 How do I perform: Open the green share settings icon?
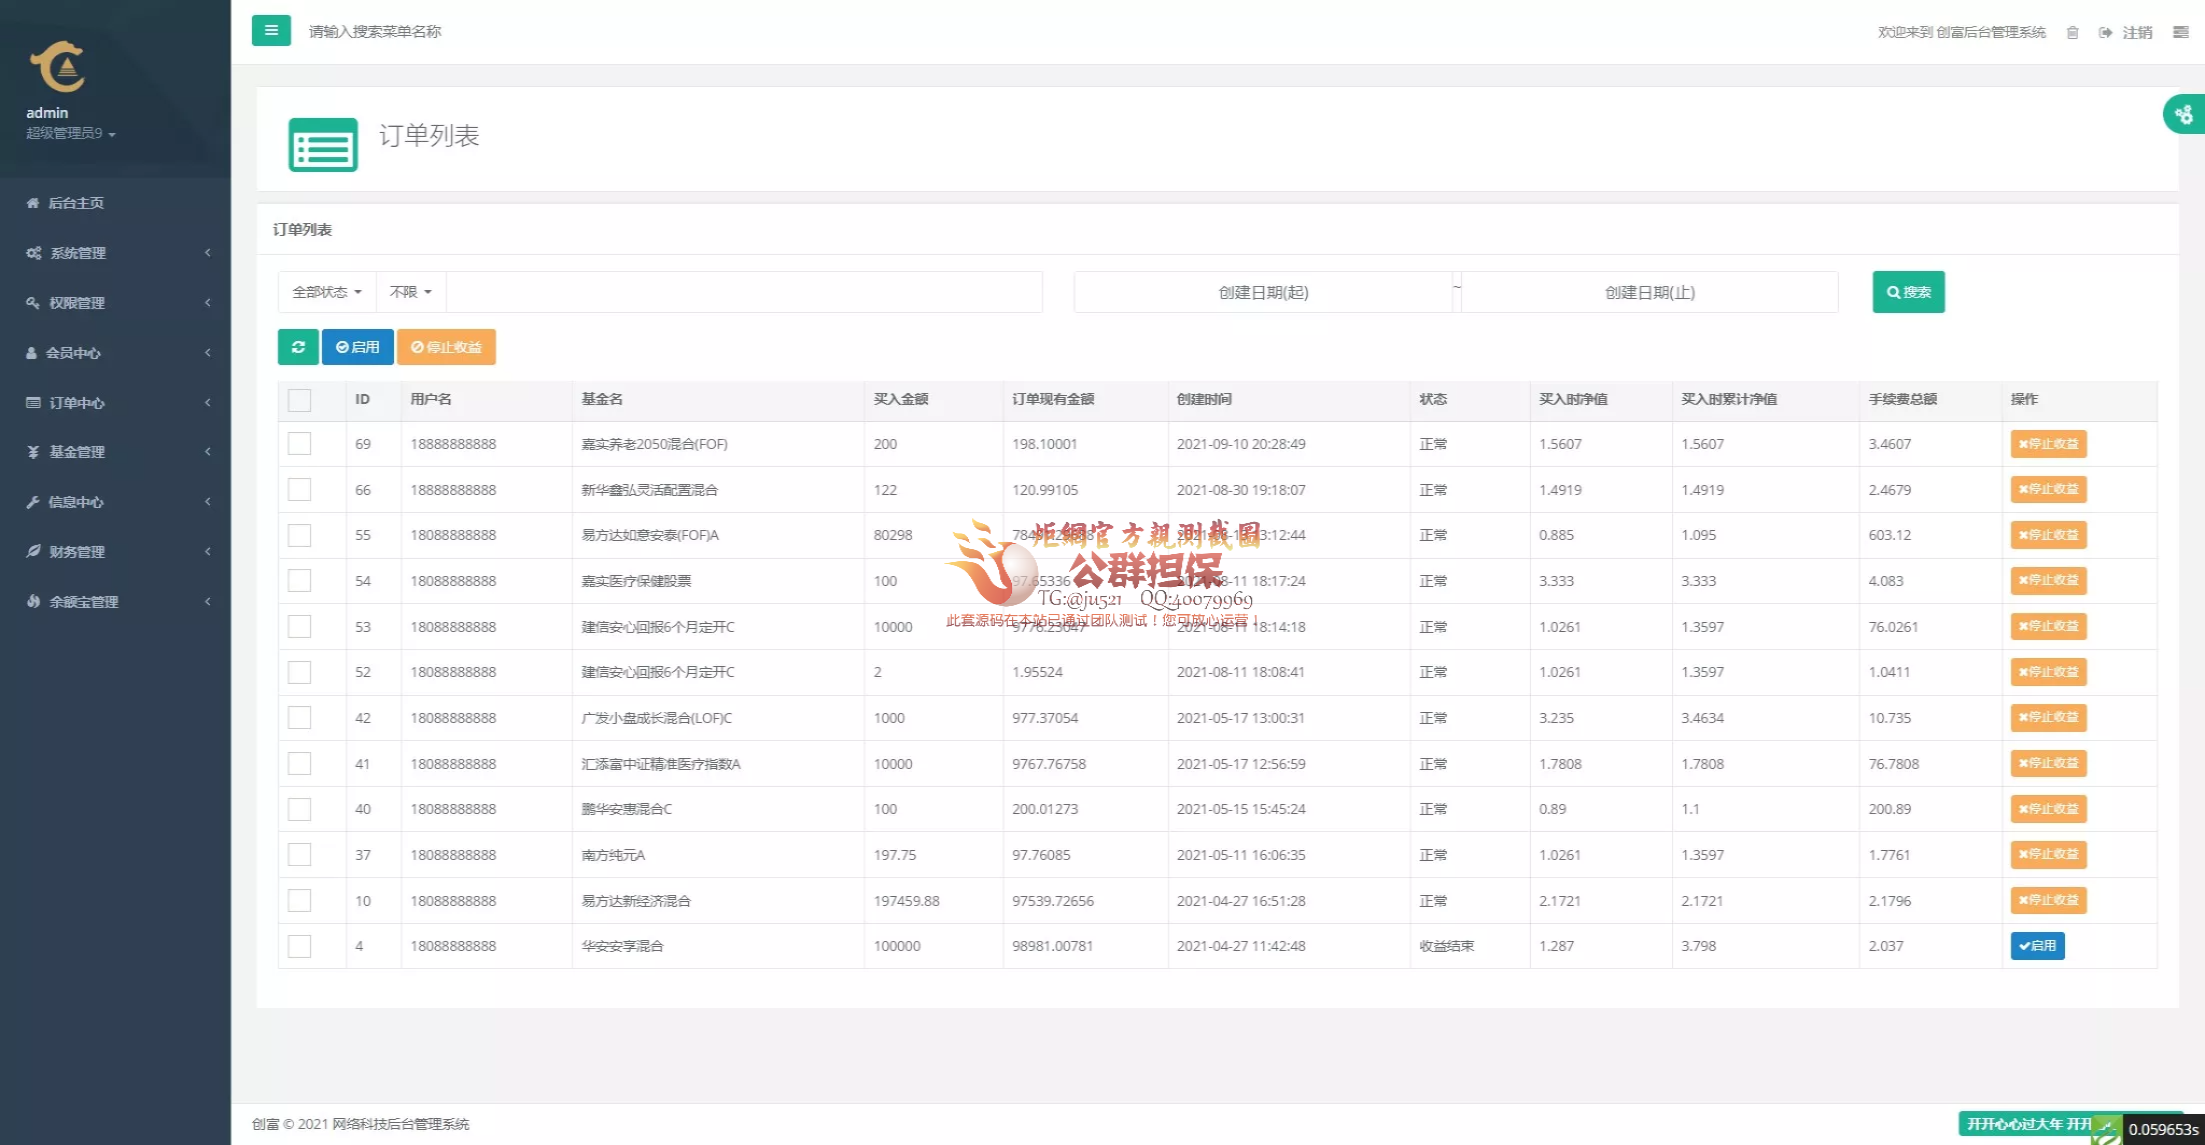[2183, 115]
